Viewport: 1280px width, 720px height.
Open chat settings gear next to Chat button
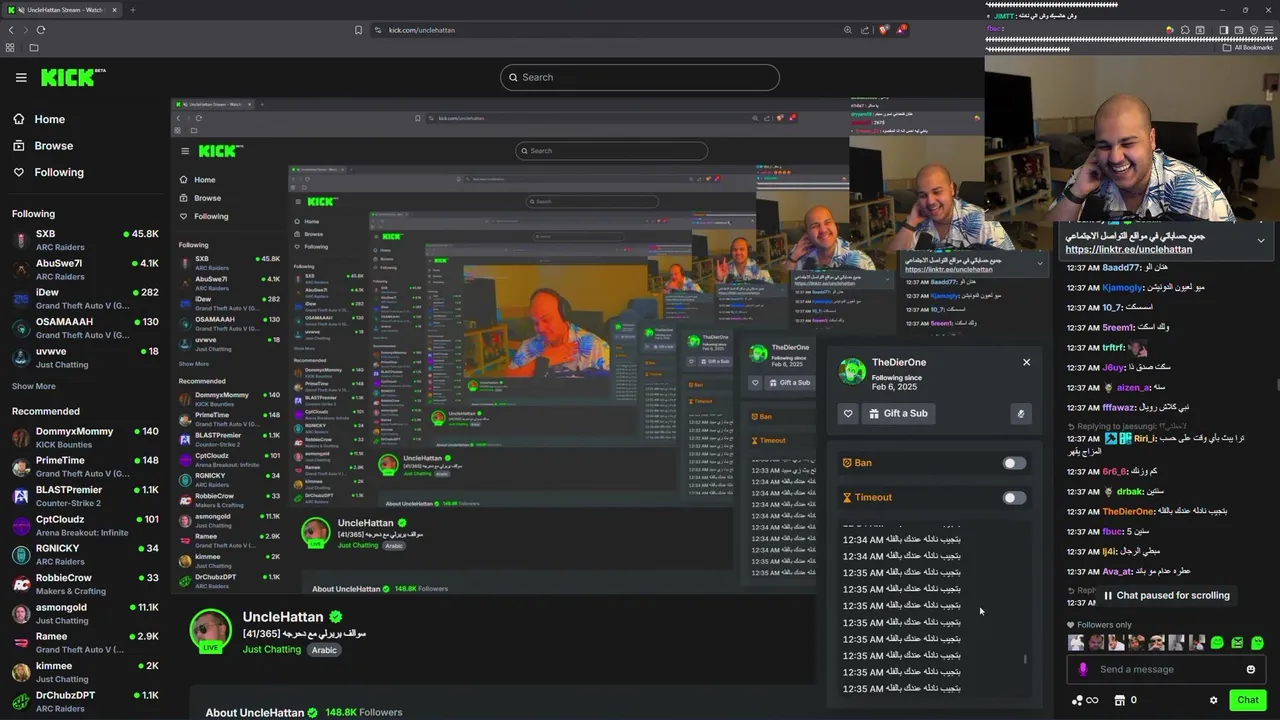point(1213,700)
